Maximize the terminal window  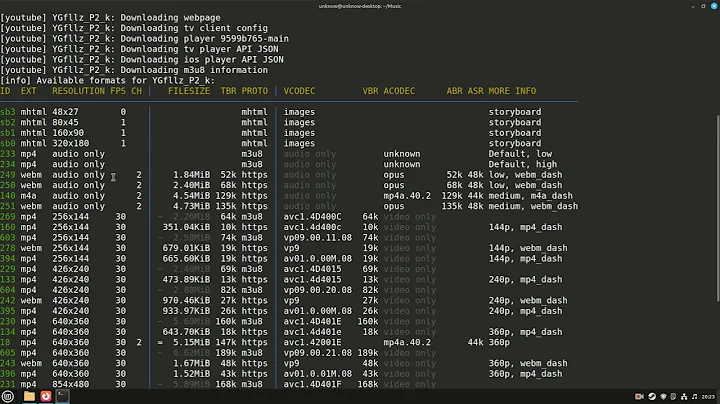[x=703, y=6]
